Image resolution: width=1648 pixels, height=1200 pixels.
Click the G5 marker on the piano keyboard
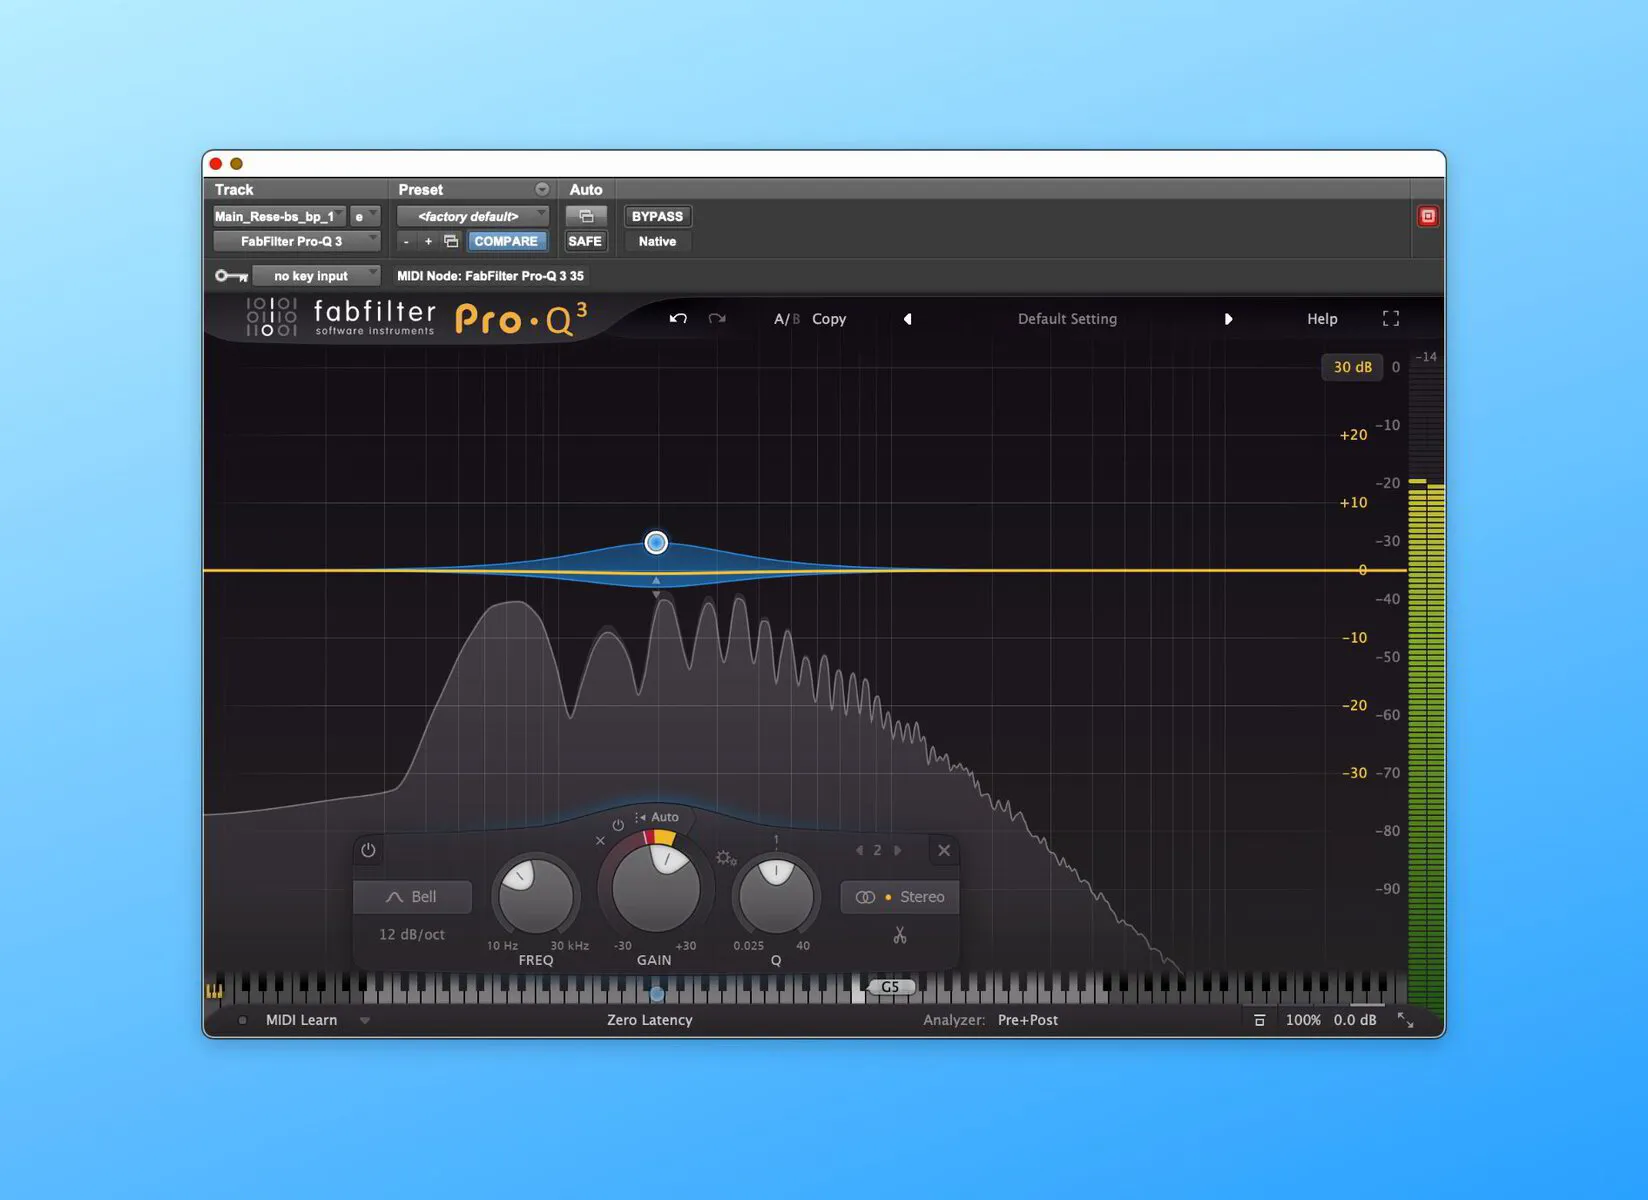pyautogui.click(x=889, y=986)
